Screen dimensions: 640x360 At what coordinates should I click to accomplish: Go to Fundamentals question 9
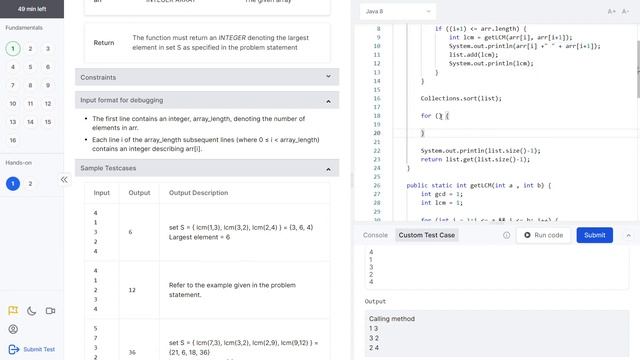point(48,85)
